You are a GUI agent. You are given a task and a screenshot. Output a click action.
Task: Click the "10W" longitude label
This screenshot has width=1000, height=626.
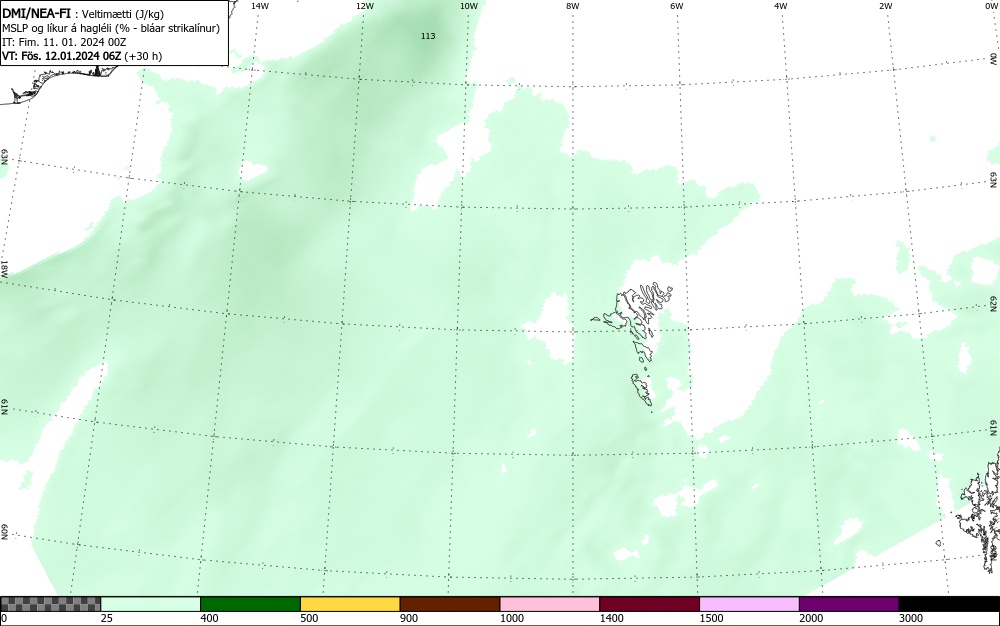pos(469,6)
